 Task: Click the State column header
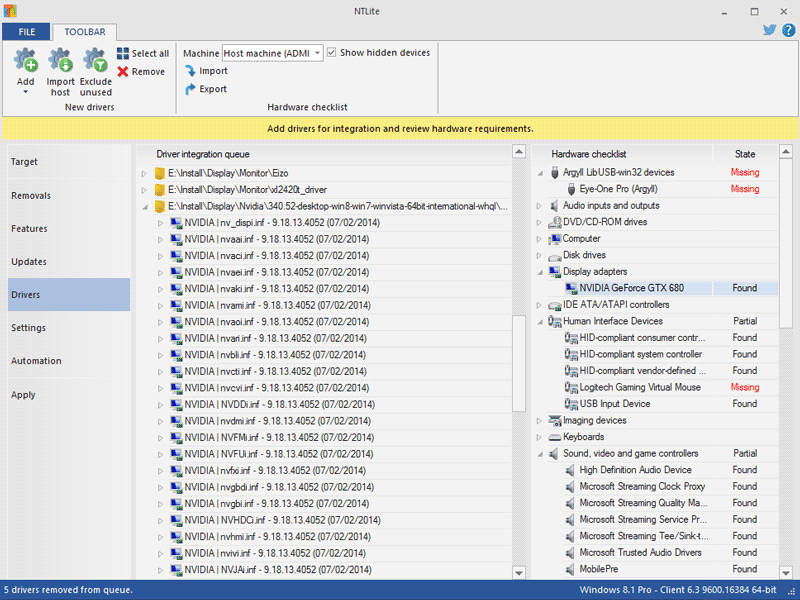coord(745,154)
